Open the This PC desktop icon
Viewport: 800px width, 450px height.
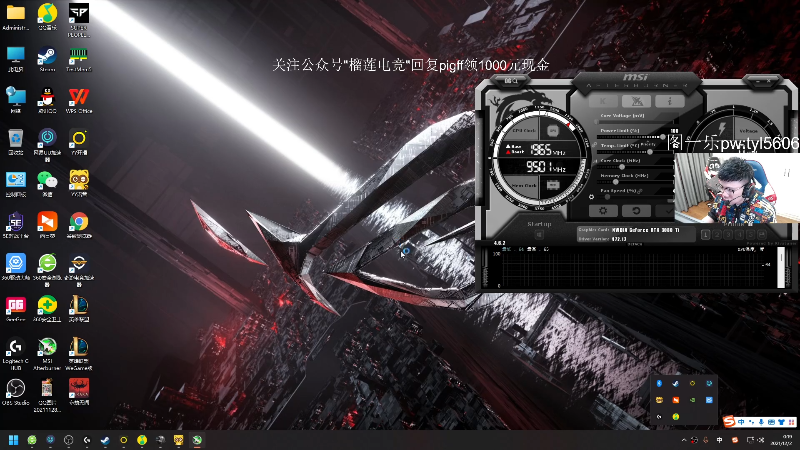click(15, 59)
